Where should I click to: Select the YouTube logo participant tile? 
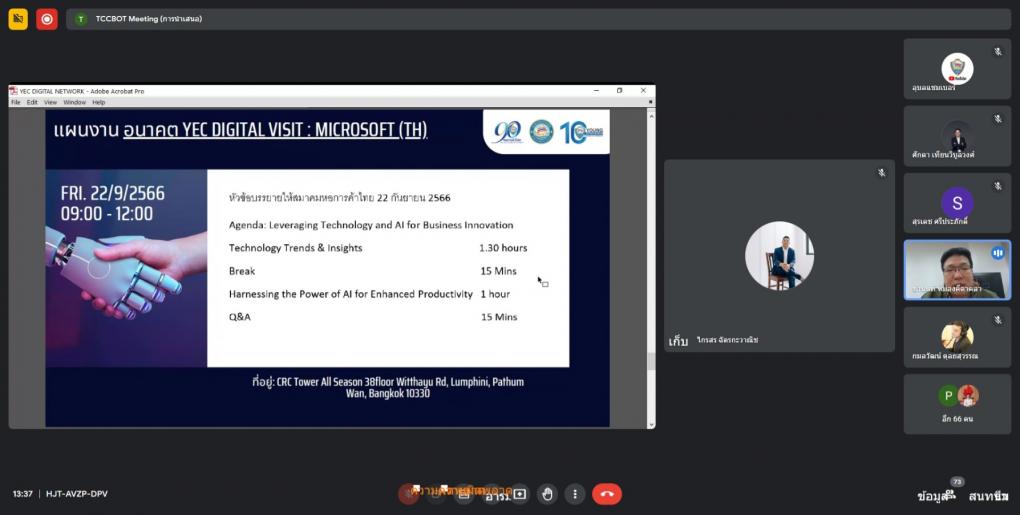pyautogui.click(x=957, y=69)
